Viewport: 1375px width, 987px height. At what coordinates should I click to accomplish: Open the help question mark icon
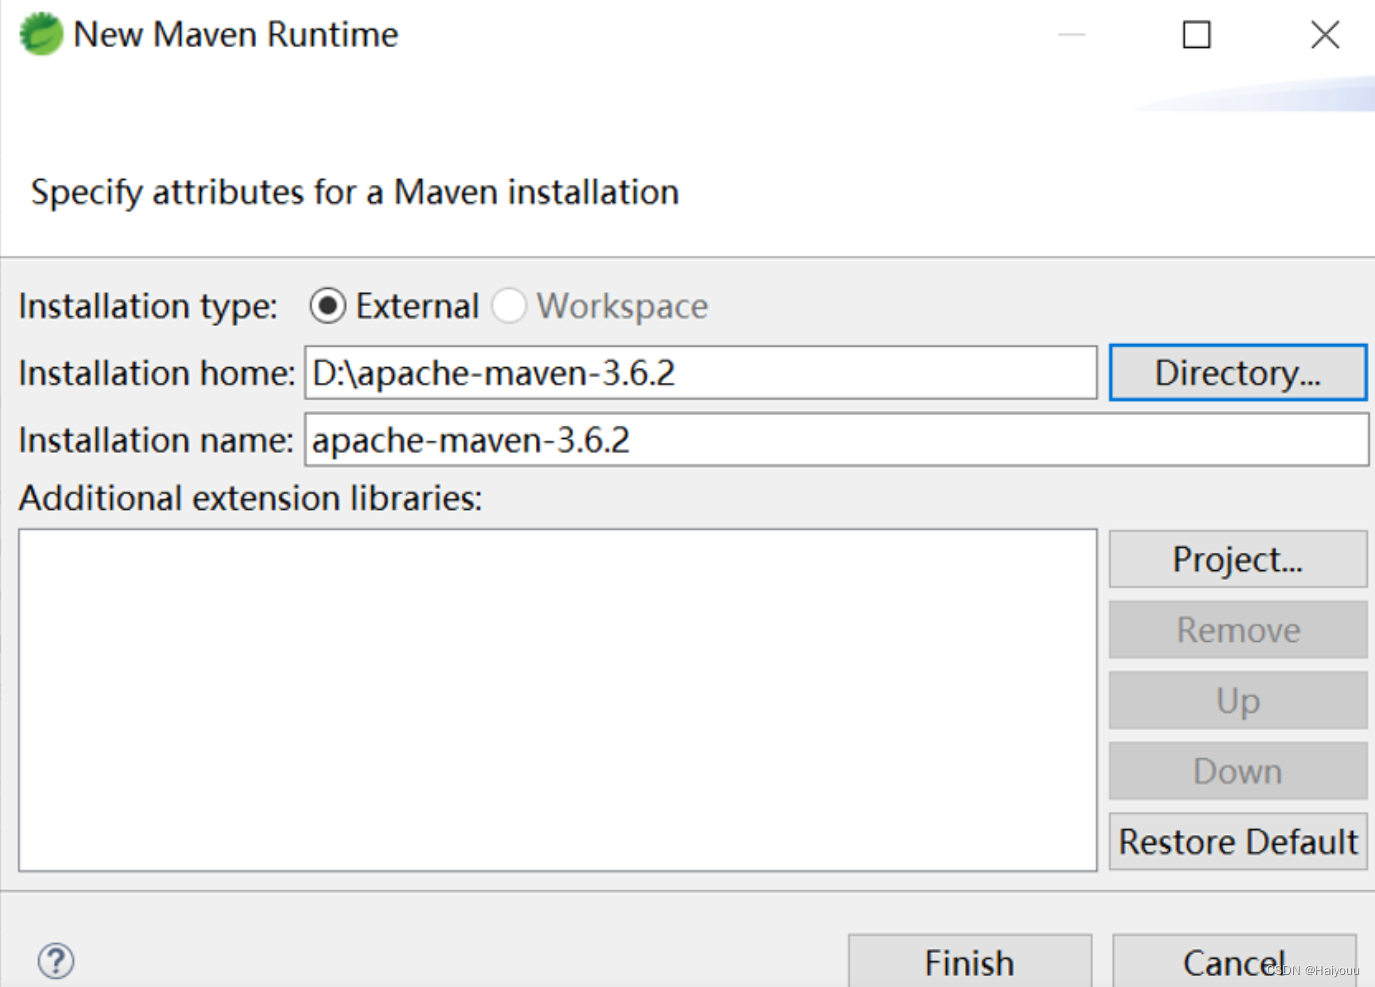[55, 960]
